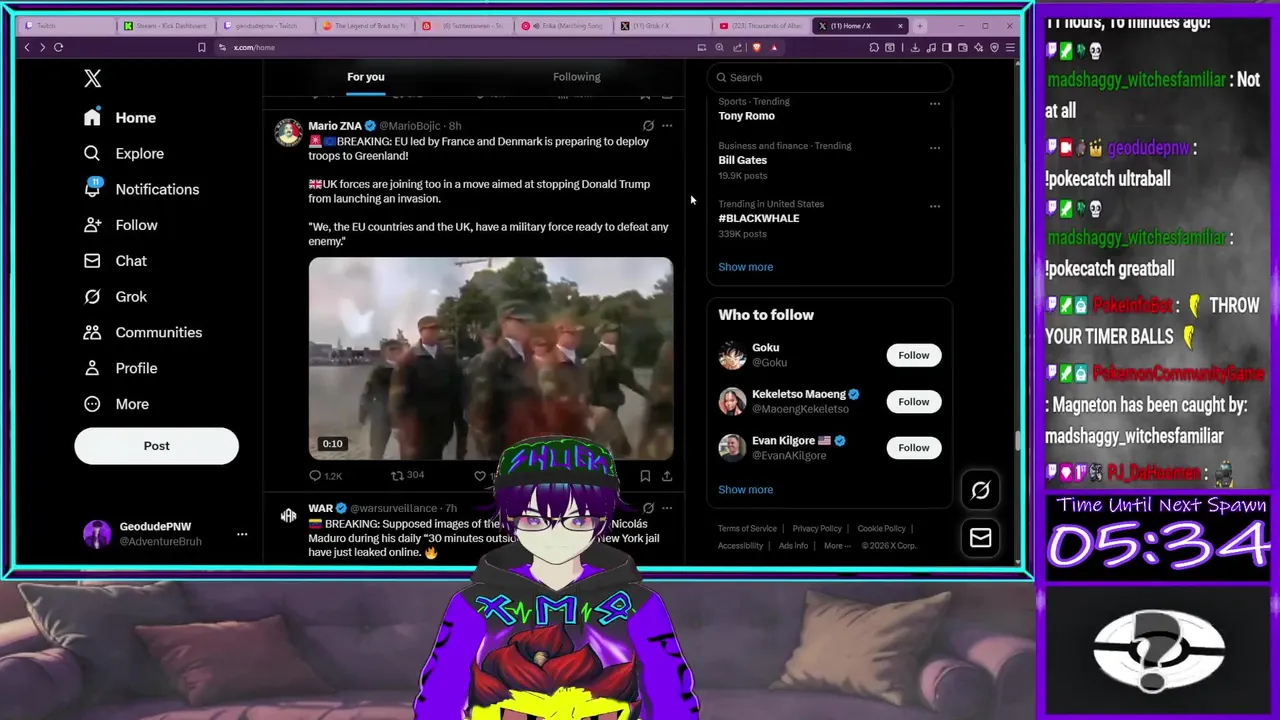Image resolution: width=1280 pixels, height=720 pixels.
Task: Open the #BLACKWHALE trending topic
Action: coord(758,218)
